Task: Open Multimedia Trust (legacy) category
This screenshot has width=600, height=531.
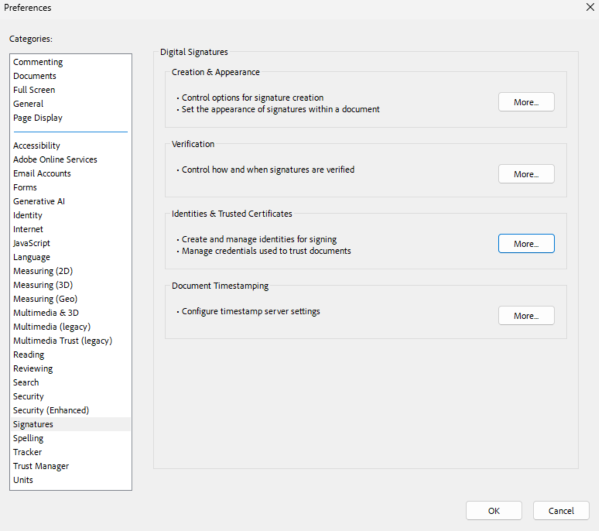Action: point(63,341)
